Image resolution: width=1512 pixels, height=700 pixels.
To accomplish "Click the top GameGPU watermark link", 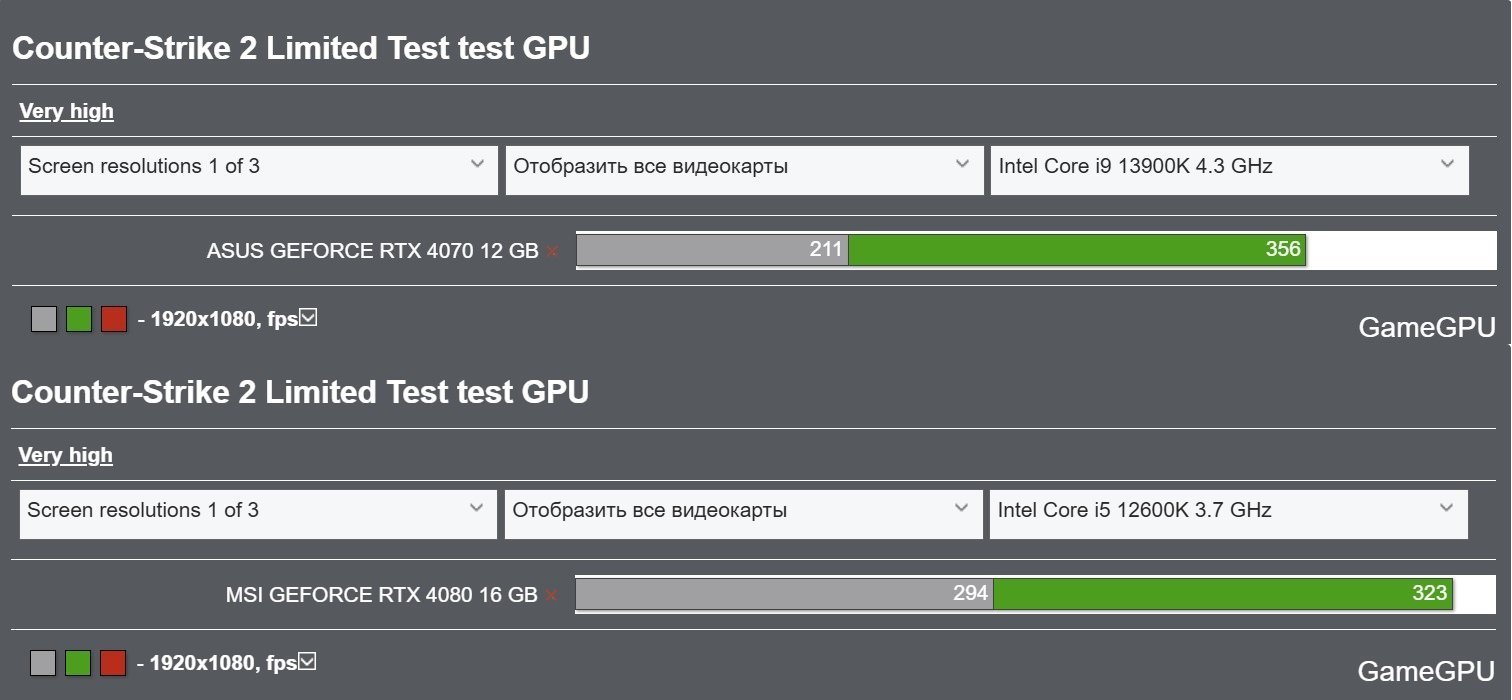I will click(1427, 327).
